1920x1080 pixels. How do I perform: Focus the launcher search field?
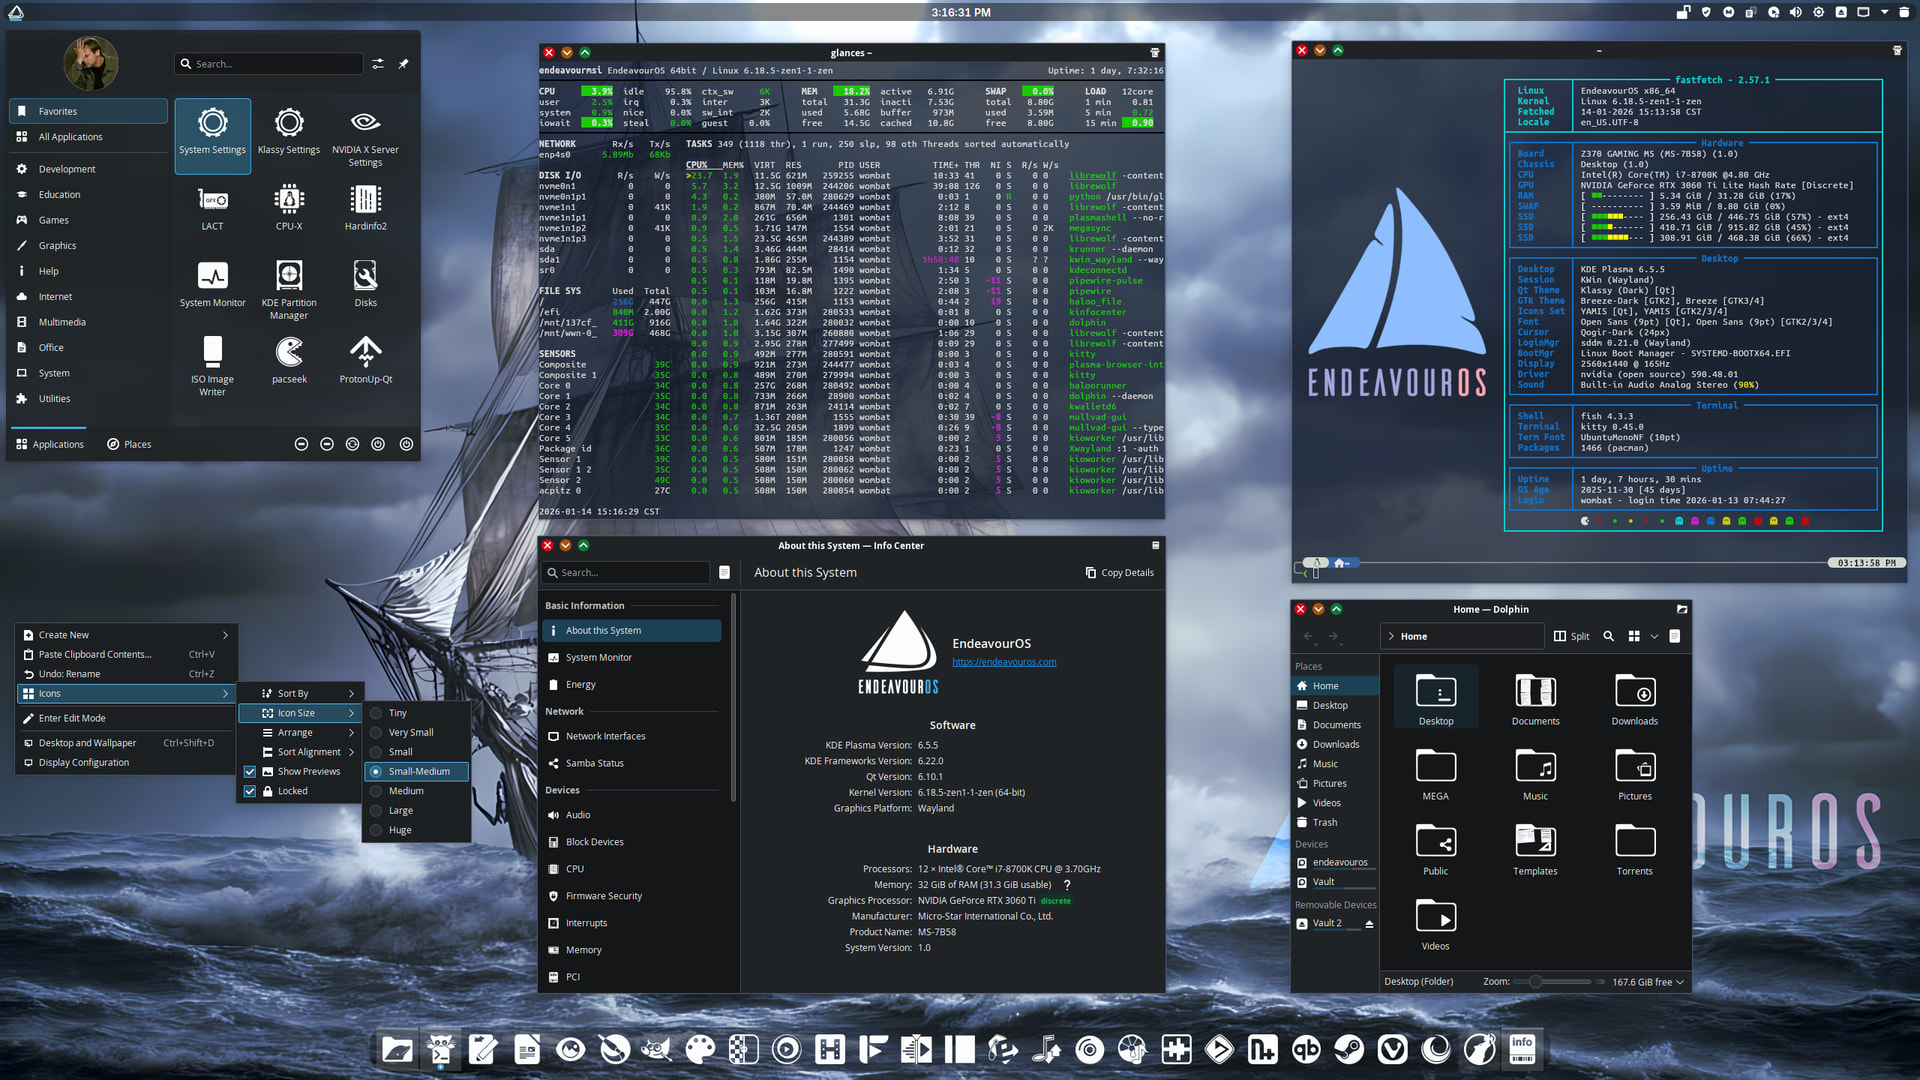(x=268, y=64)
